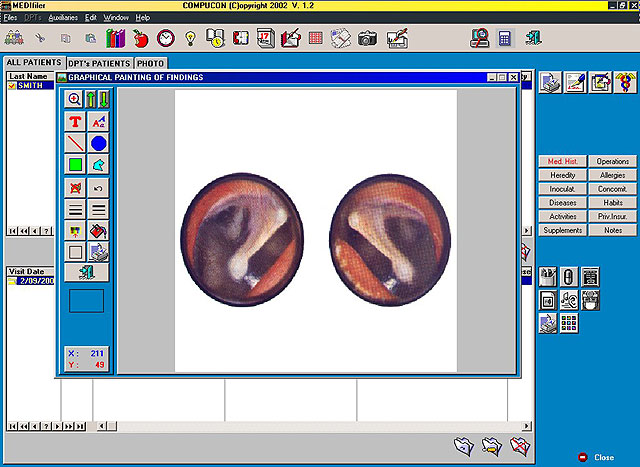Open the camera icon in main toolbar
The image size is (640, 467).
point(367,38)
